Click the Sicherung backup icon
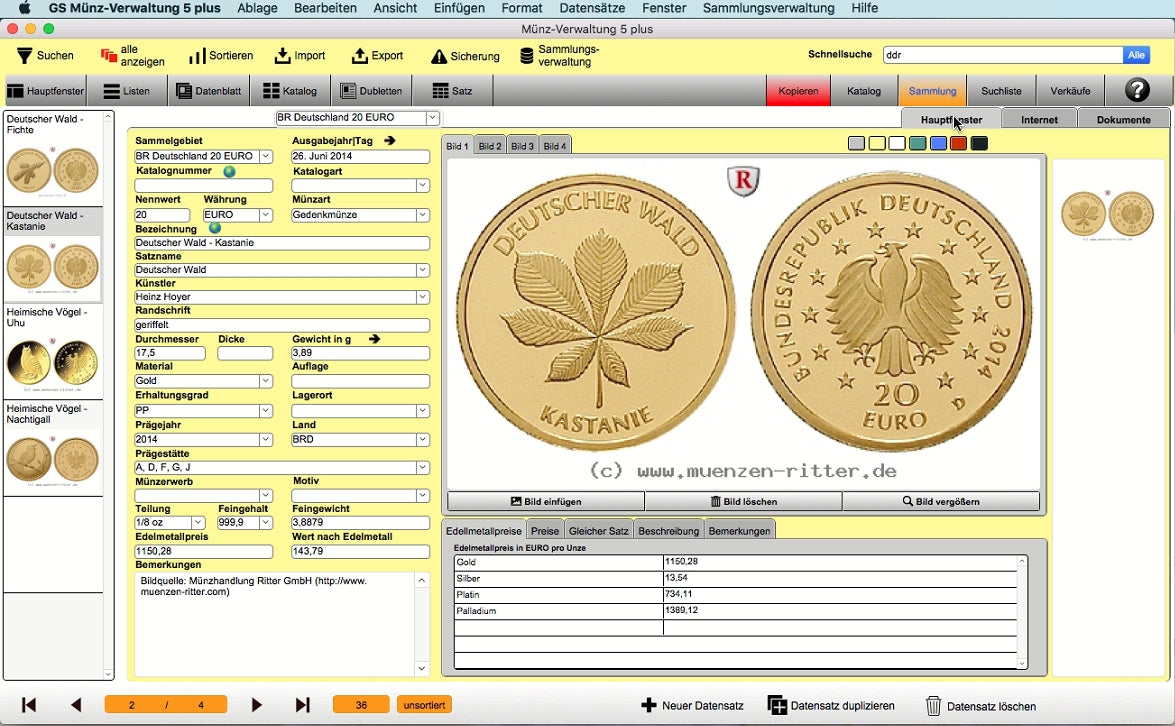This screenshot has width=1175, height=726. pos(438,57)
